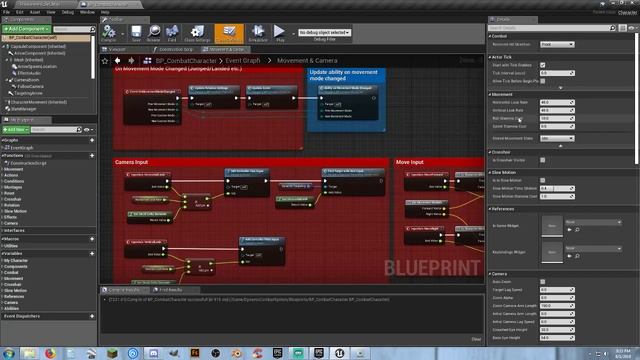Screen dimensions: 640x360
Task: Open the Edit menu
Action: tap(20, 12)
